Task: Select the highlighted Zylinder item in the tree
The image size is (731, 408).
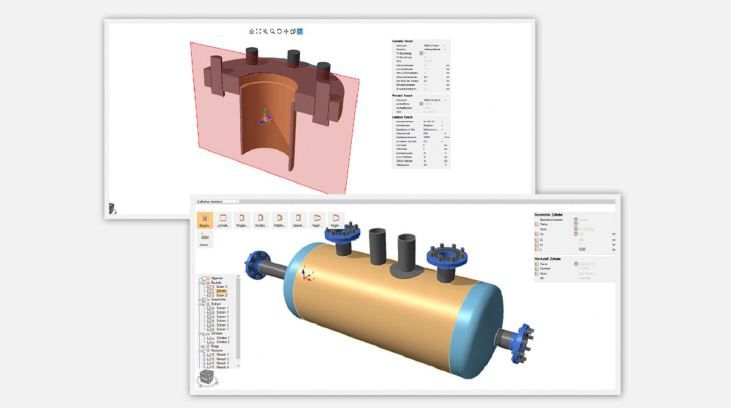Action: point(222,291)
